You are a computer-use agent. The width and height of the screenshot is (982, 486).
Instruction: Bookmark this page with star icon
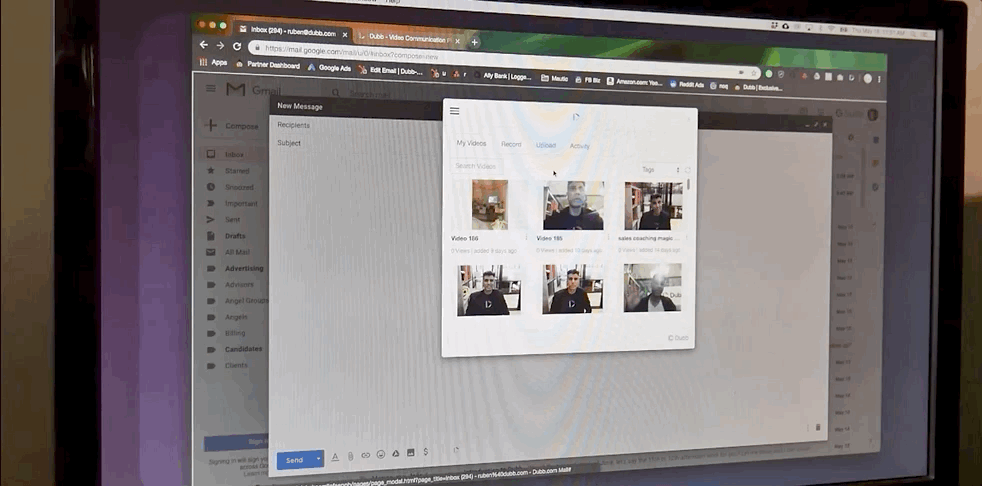pyautogui.click(x=754, y=73)
